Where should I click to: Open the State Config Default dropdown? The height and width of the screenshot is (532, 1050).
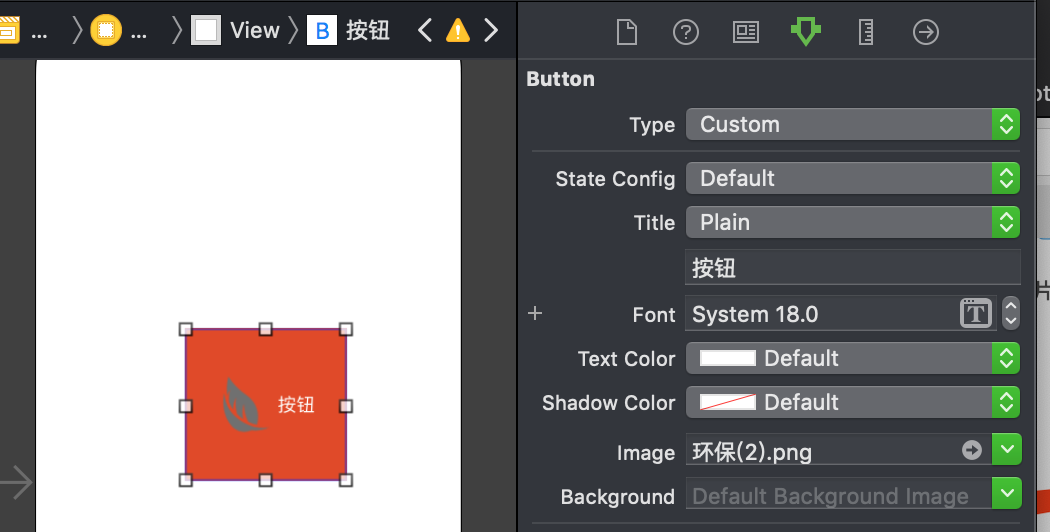pyautogui.click(x=852, y=178)
